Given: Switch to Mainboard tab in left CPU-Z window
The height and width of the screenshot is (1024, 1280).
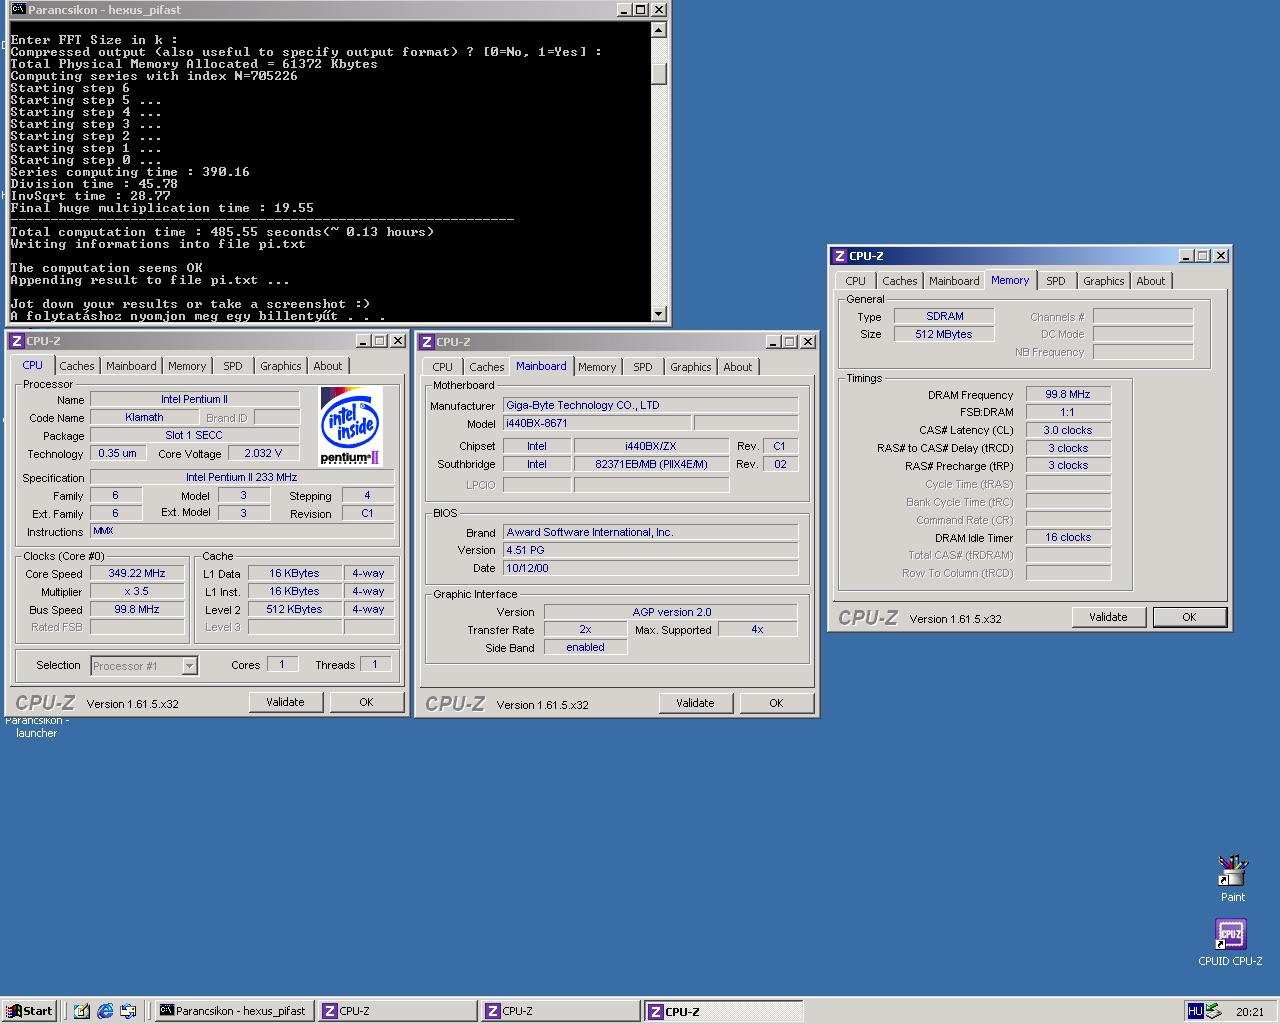Looking at the screenshot, I should coord(131,366).
